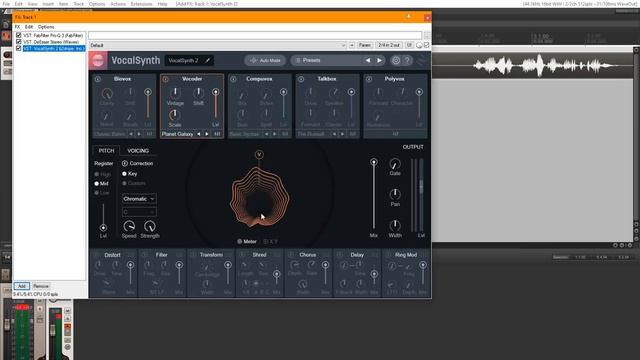Click the V node above visualizer
The image size is (640, 360).
[259, 154]
